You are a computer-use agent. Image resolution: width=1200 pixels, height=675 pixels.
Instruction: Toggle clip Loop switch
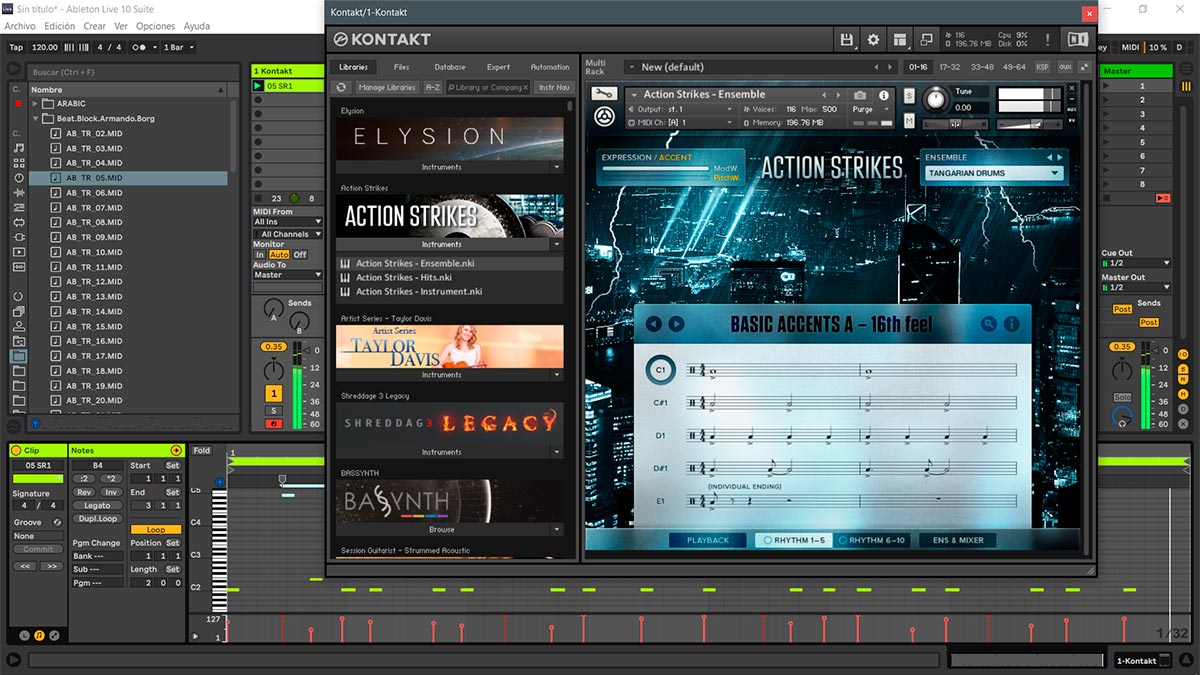point(156,530)
